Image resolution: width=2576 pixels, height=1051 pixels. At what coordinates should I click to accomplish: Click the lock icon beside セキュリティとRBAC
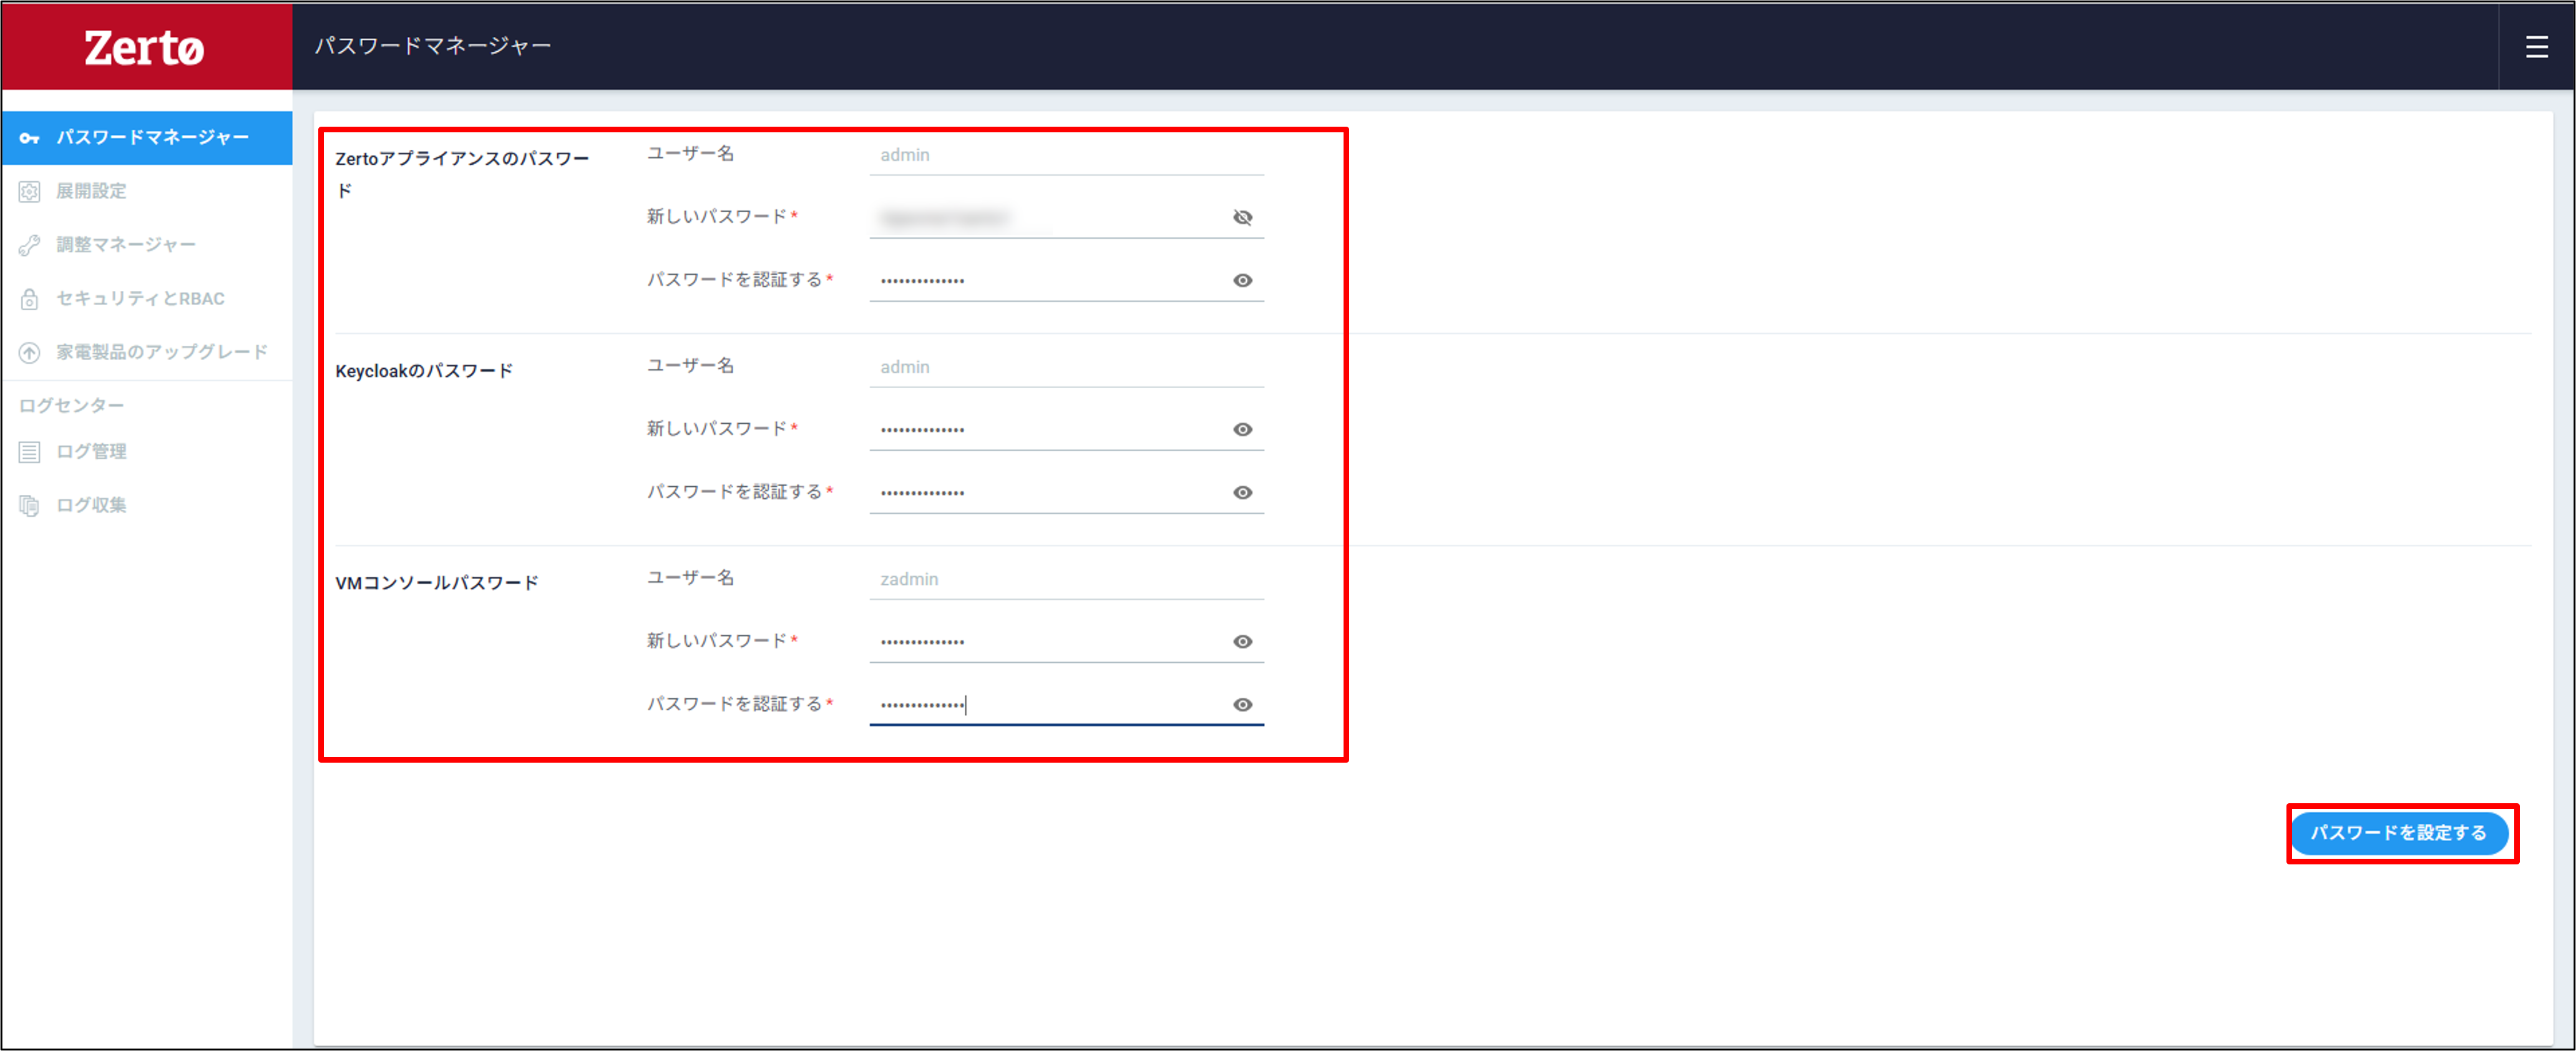point(30,298)
